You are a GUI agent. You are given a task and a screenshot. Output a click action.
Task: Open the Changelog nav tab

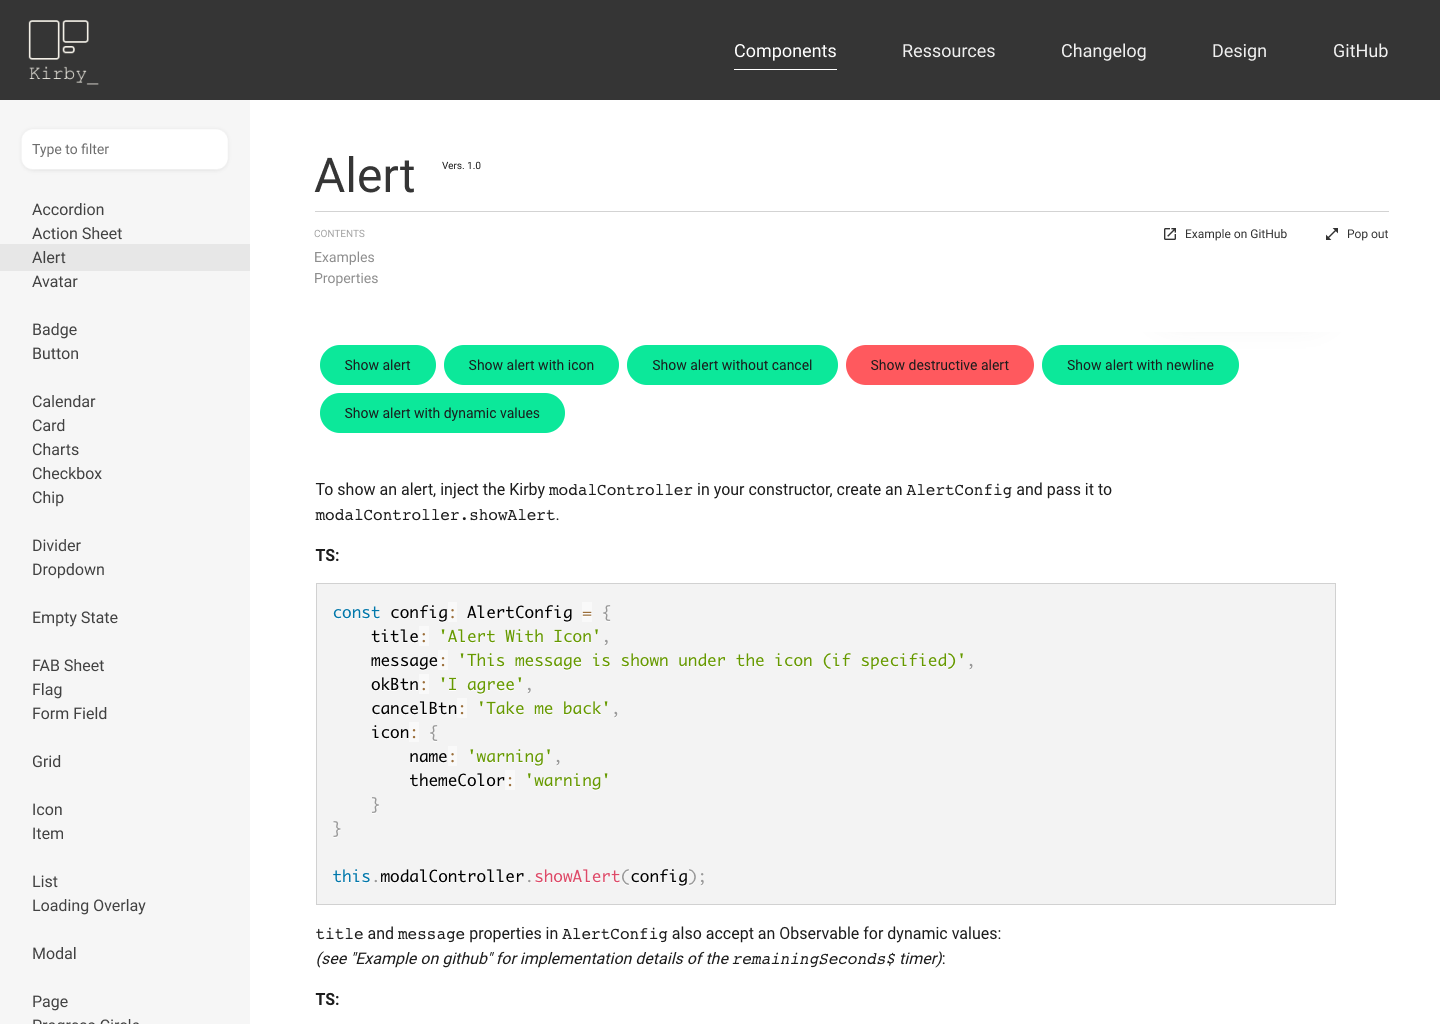click(x=1103, y=51)
